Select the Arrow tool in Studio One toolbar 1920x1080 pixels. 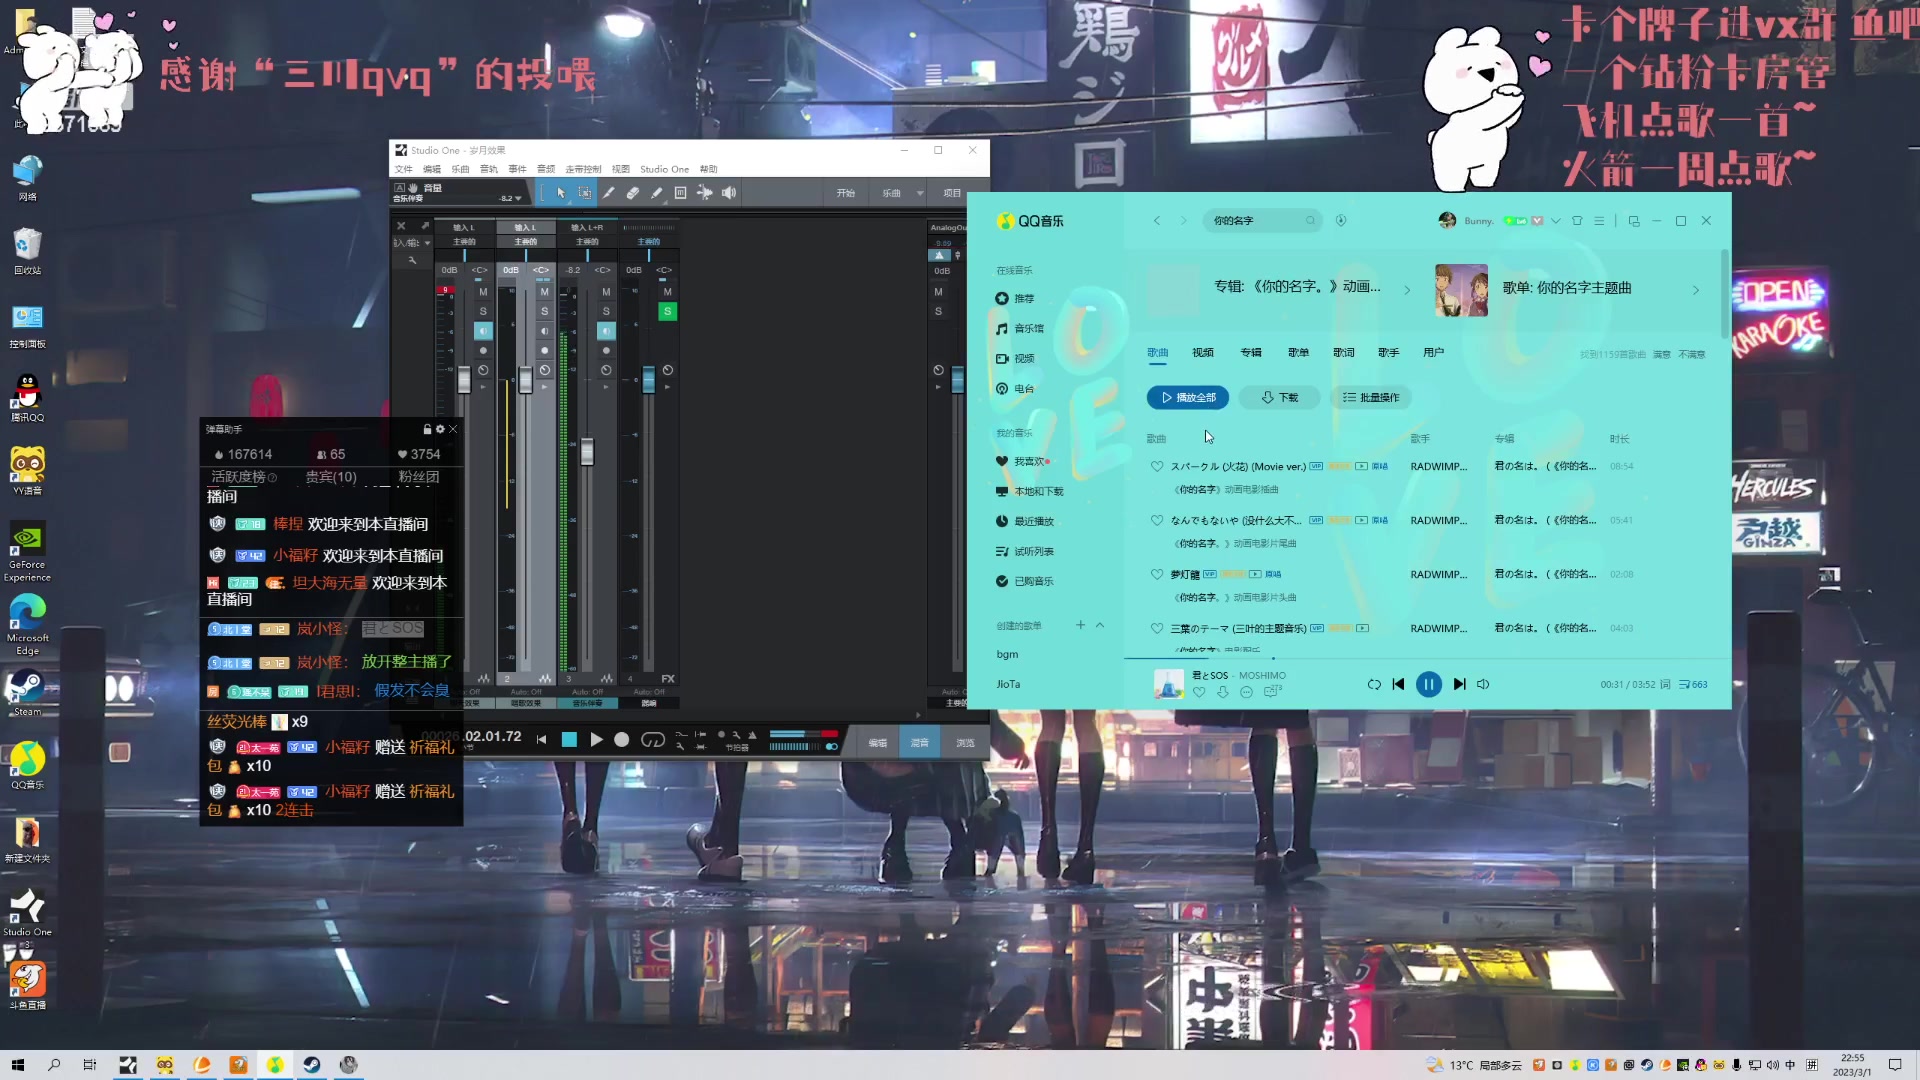(x=561, y=193)
